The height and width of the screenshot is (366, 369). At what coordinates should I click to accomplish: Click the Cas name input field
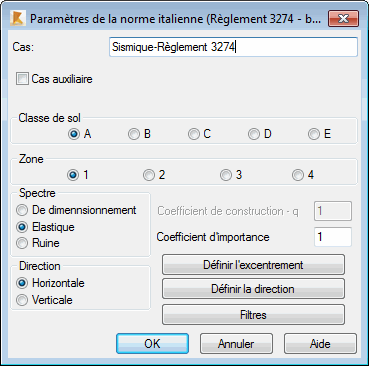point(233,47)
